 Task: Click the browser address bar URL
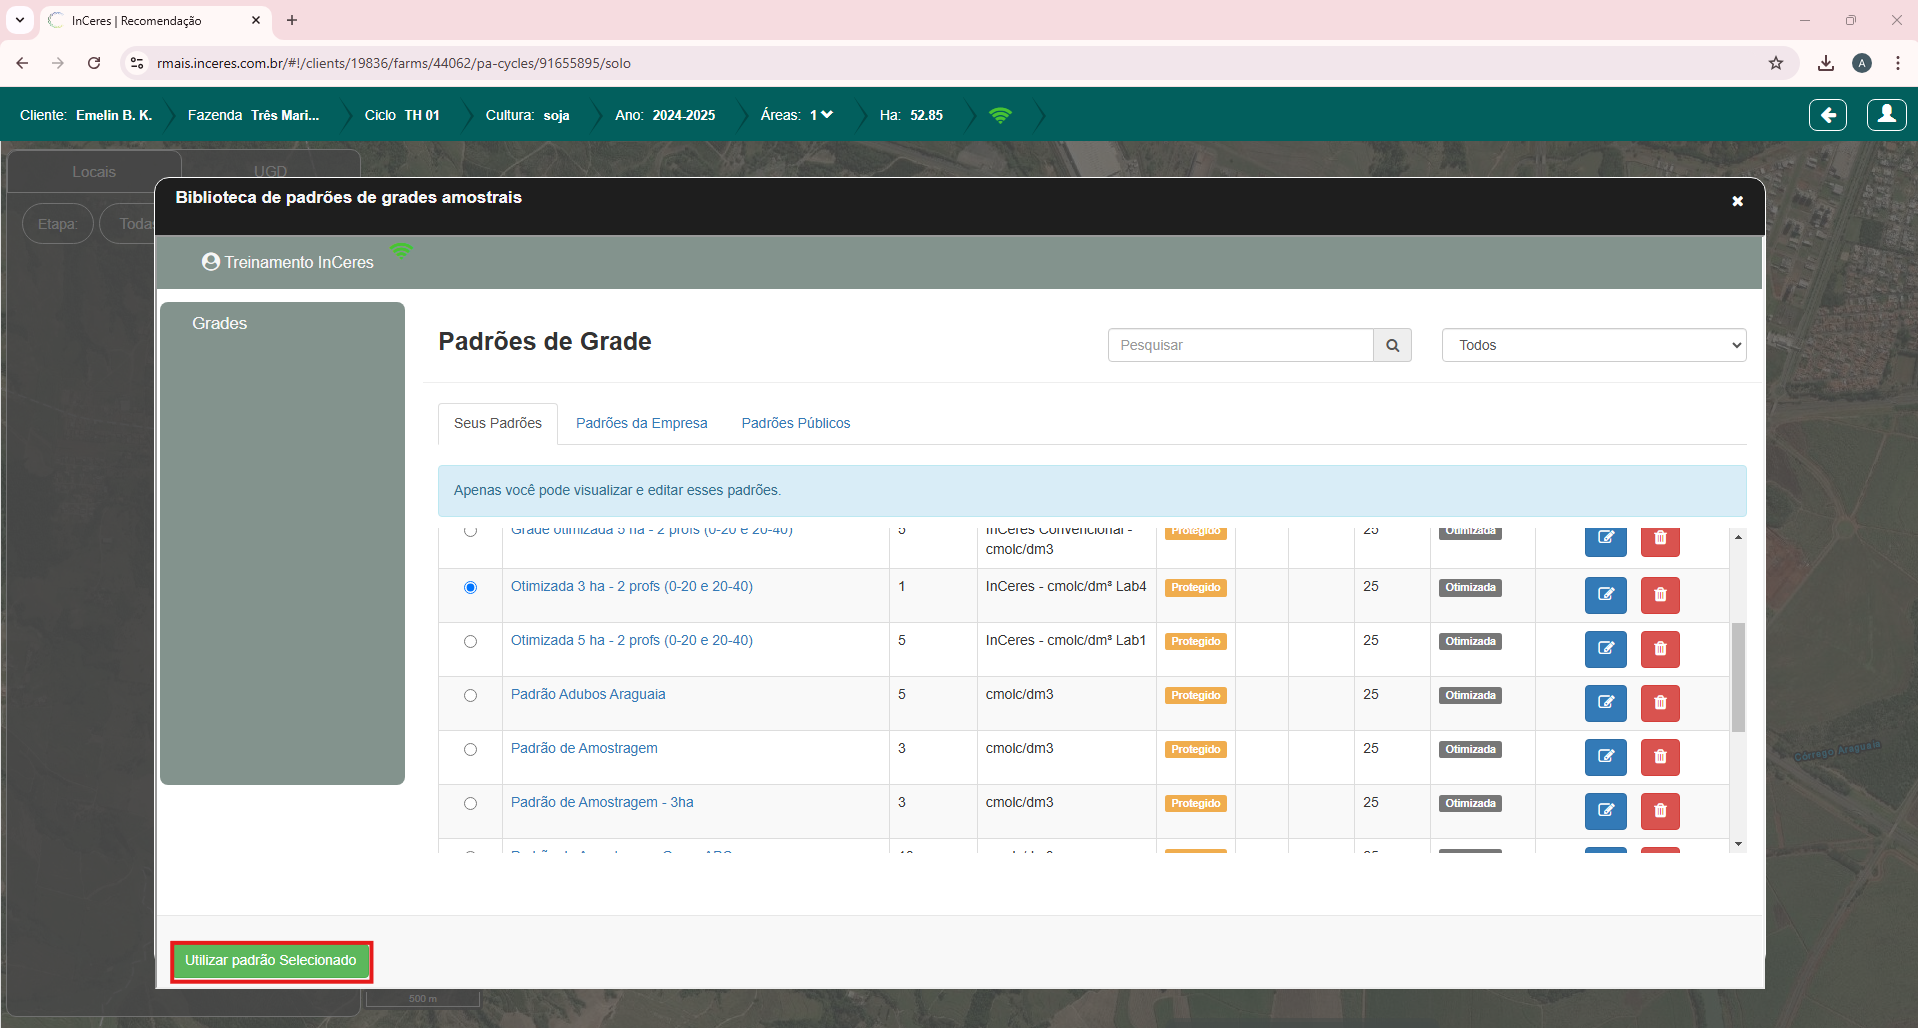click(x=393, y=63)
